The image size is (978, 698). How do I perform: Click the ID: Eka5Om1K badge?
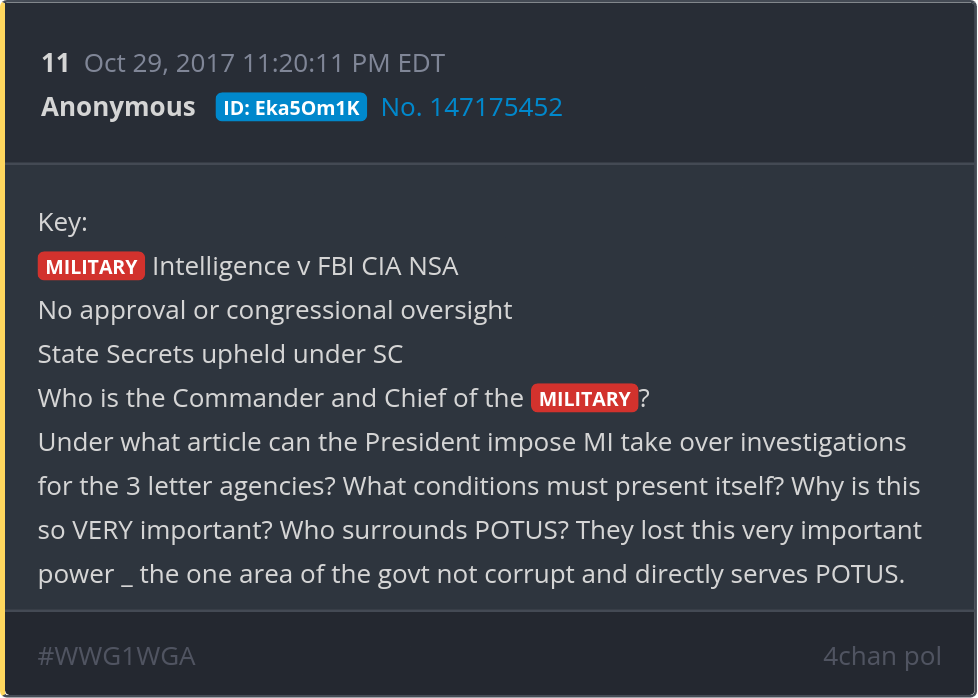click(x=291, y=107)
